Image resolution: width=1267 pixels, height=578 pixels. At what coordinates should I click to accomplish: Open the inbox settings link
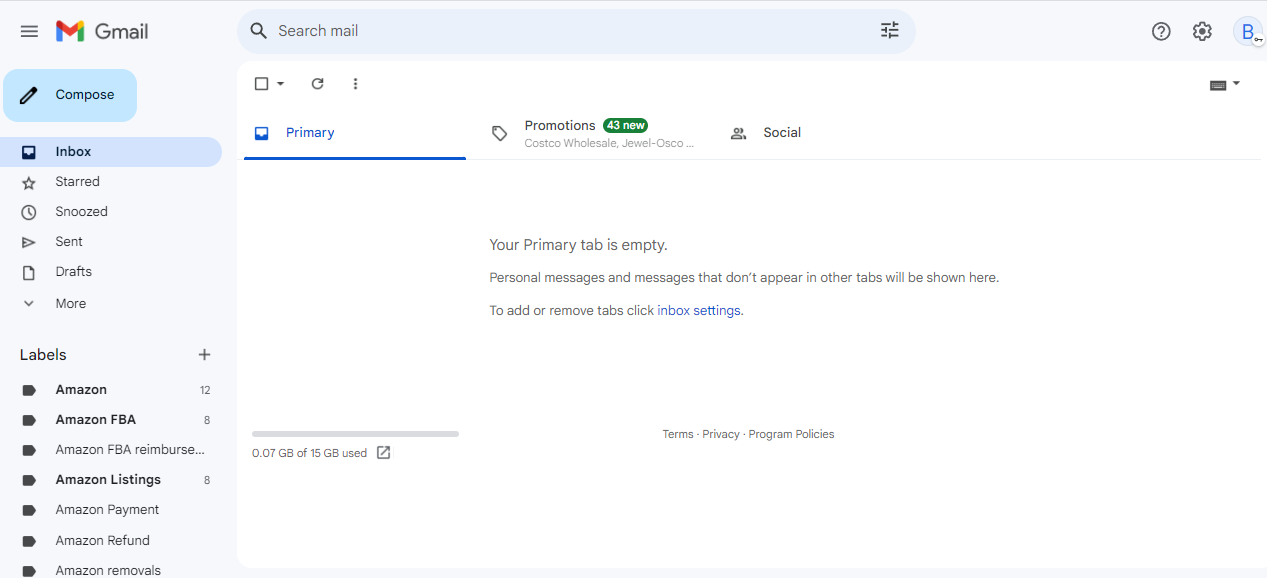(699, 311)
